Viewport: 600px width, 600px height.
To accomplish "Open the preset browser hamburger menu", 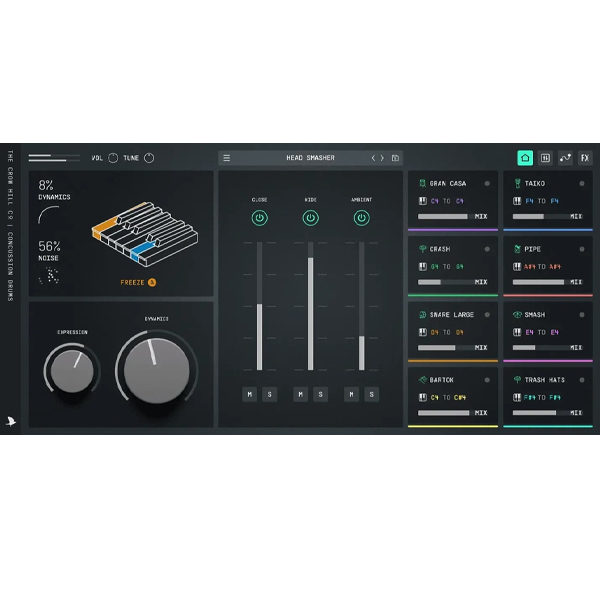I will click(227, 158).
